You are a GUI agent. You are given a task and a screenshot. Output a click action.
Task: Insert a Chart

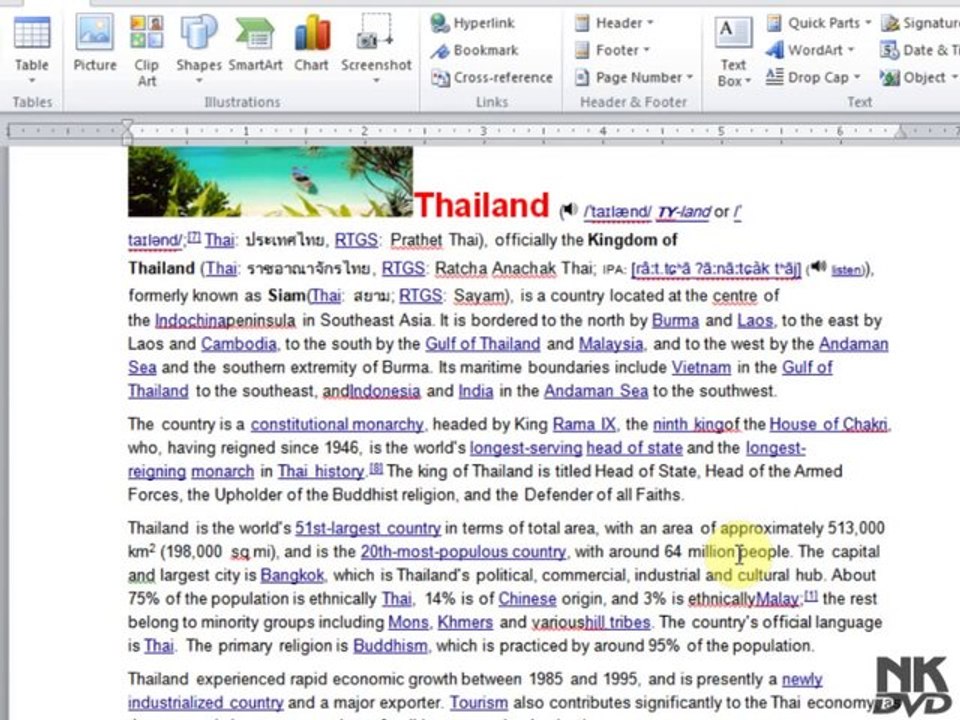(x=312, y=44)
